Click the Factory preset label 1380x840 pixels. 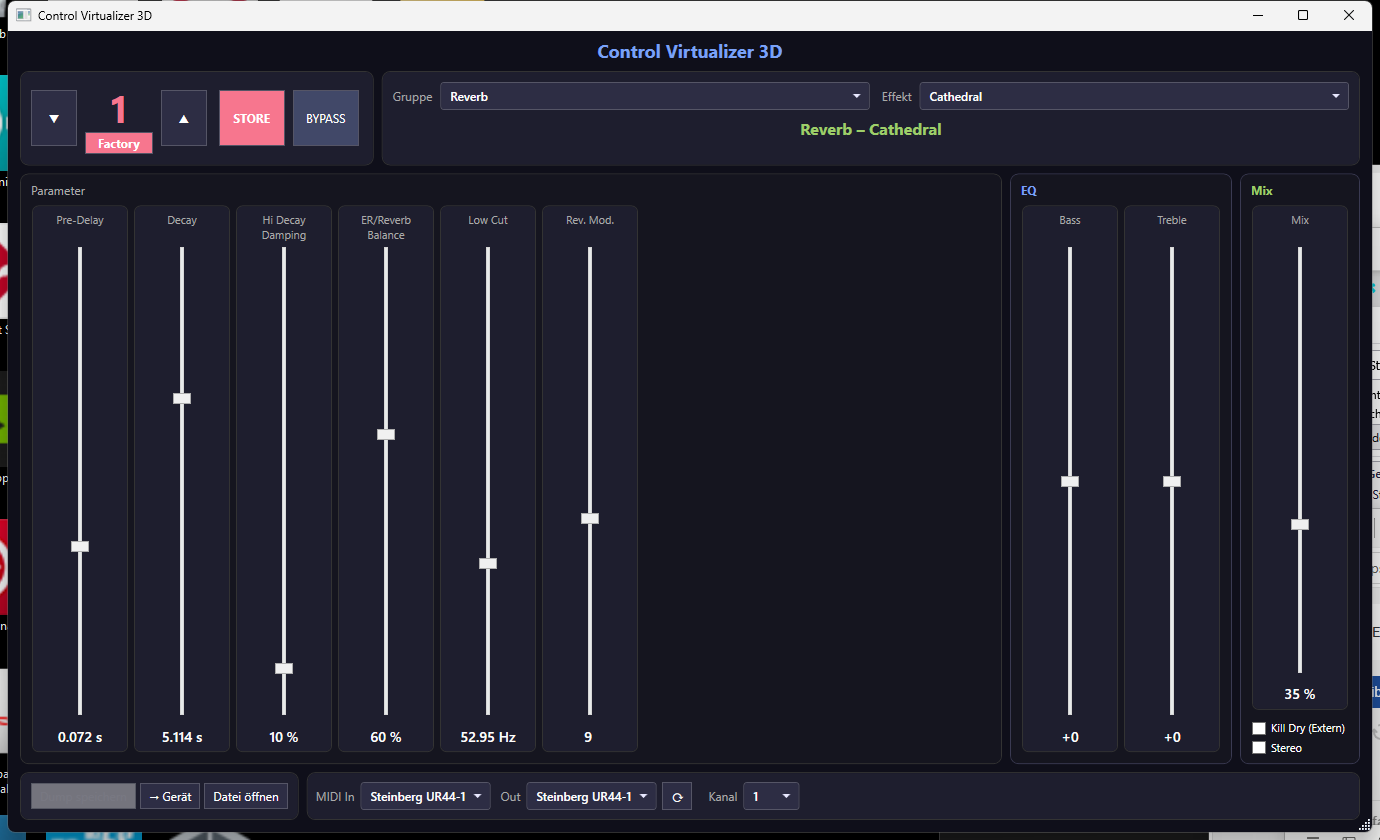pyautogui.click(x=119, y=144)
